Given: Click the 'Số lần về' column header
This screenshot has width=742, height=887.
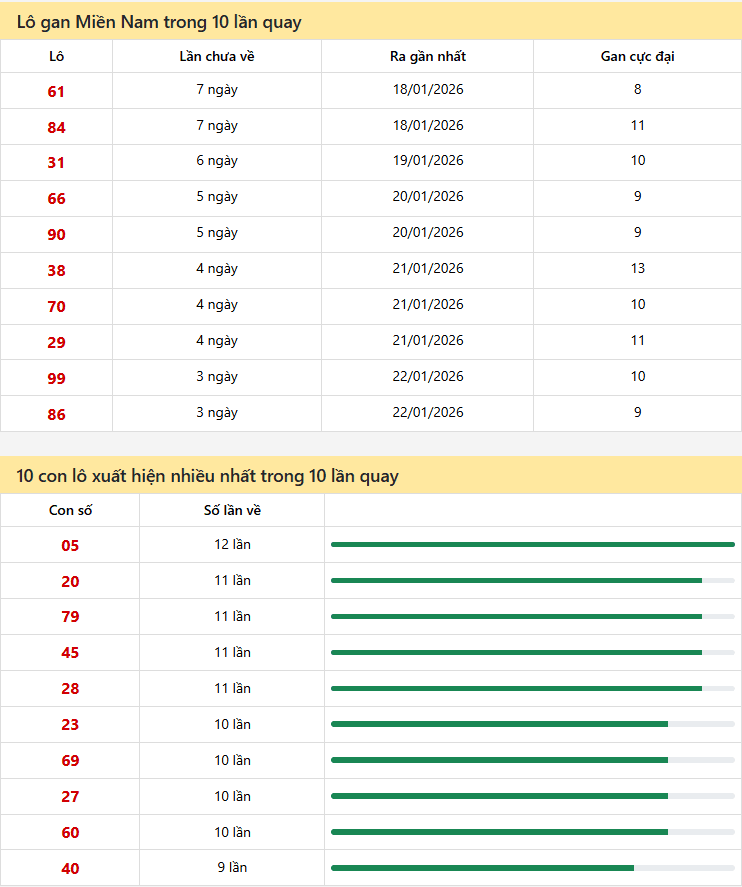Looking at the screenshot, I should point(232,510).
